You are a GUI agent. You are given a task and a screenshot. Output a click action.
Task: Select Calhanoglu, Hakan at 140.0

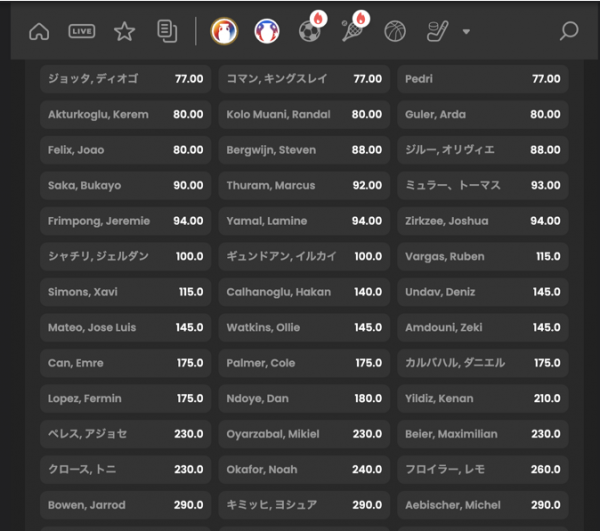coord(304,292)
